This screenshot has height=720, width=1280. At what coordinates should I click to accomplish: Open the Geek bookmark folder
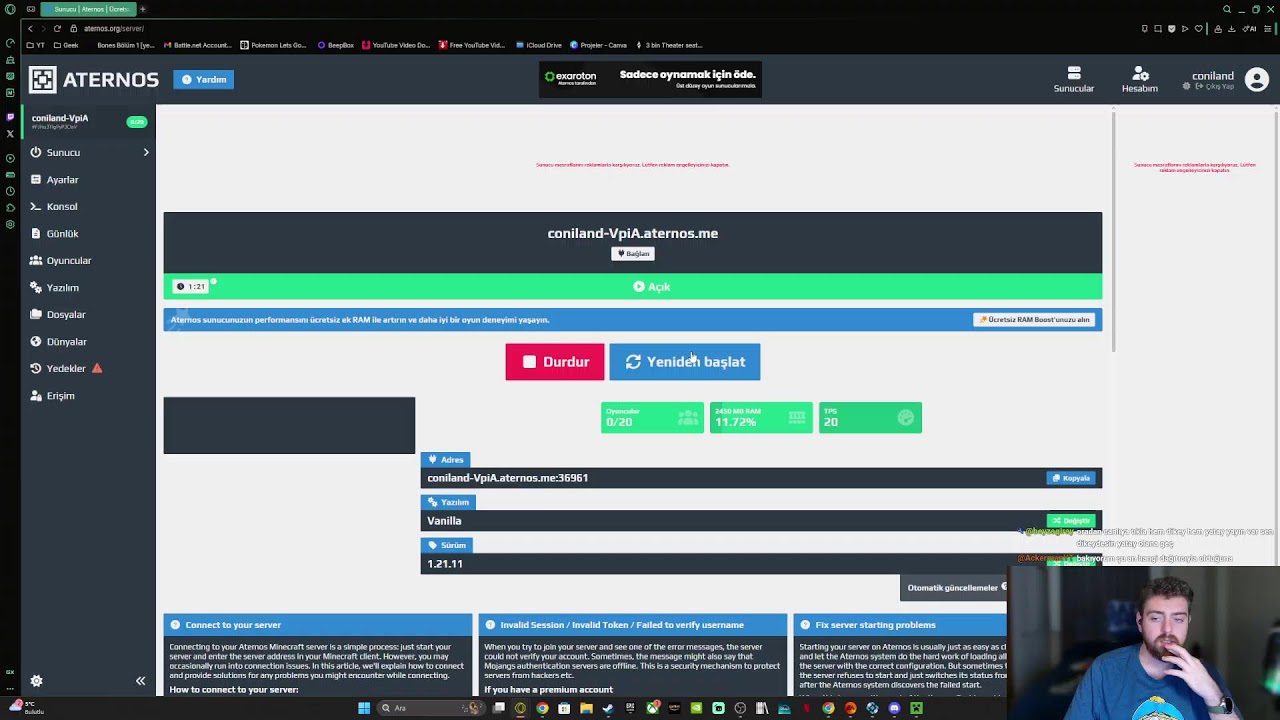click(x=66, y=45)
